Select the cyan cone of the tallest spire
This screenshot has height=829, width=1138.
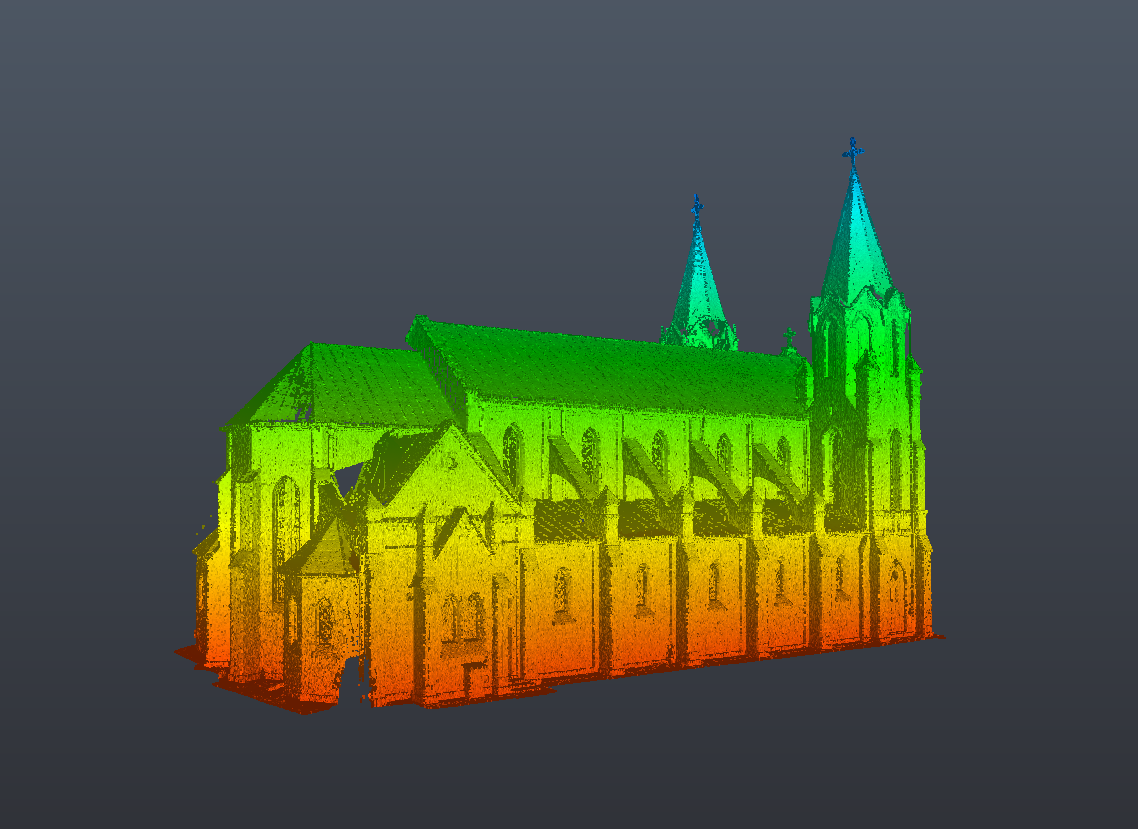855,240
